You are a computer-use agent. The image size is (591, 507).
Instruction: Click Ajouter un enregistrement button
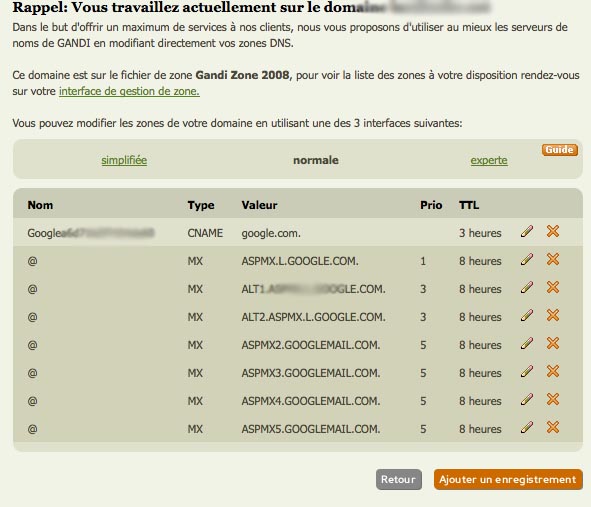[x=508, y=479]
